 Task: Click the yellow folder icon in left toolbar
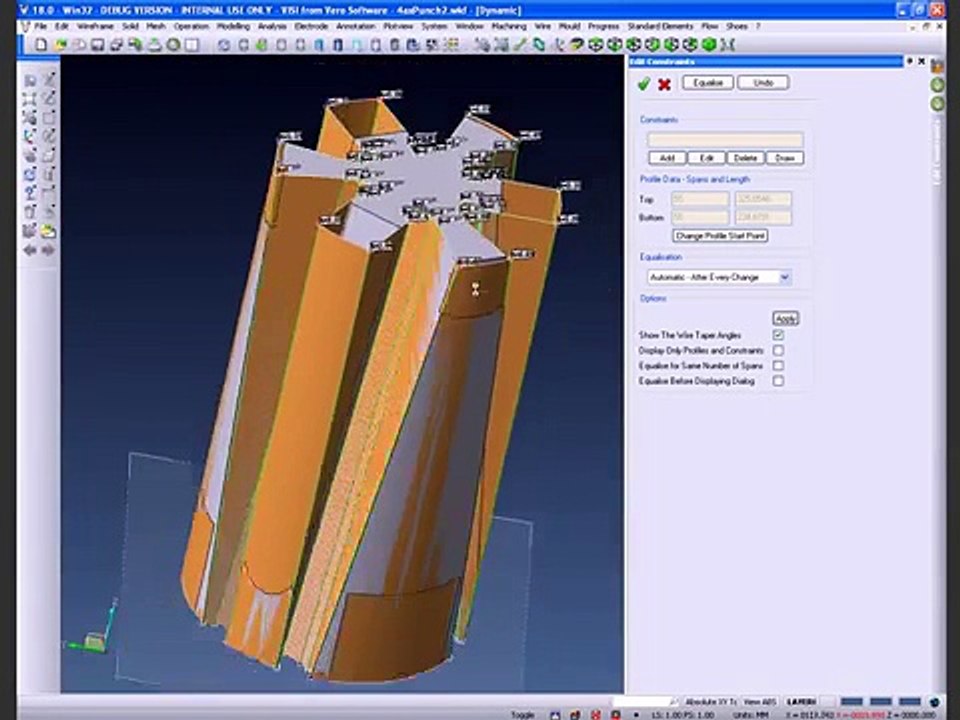(x=48, y=231)
